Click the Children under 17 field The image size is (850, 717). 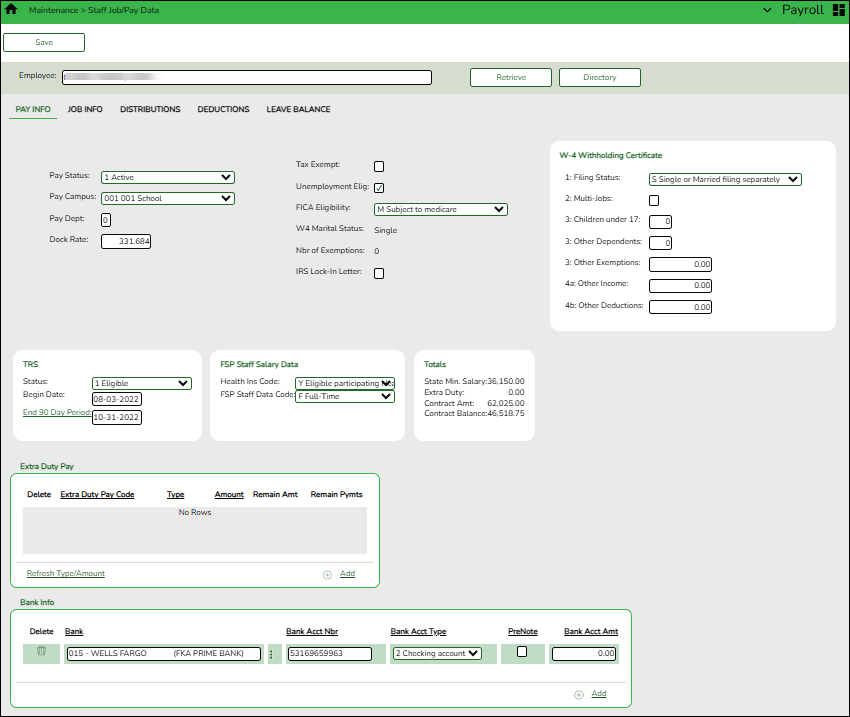[x=660, y=222]
